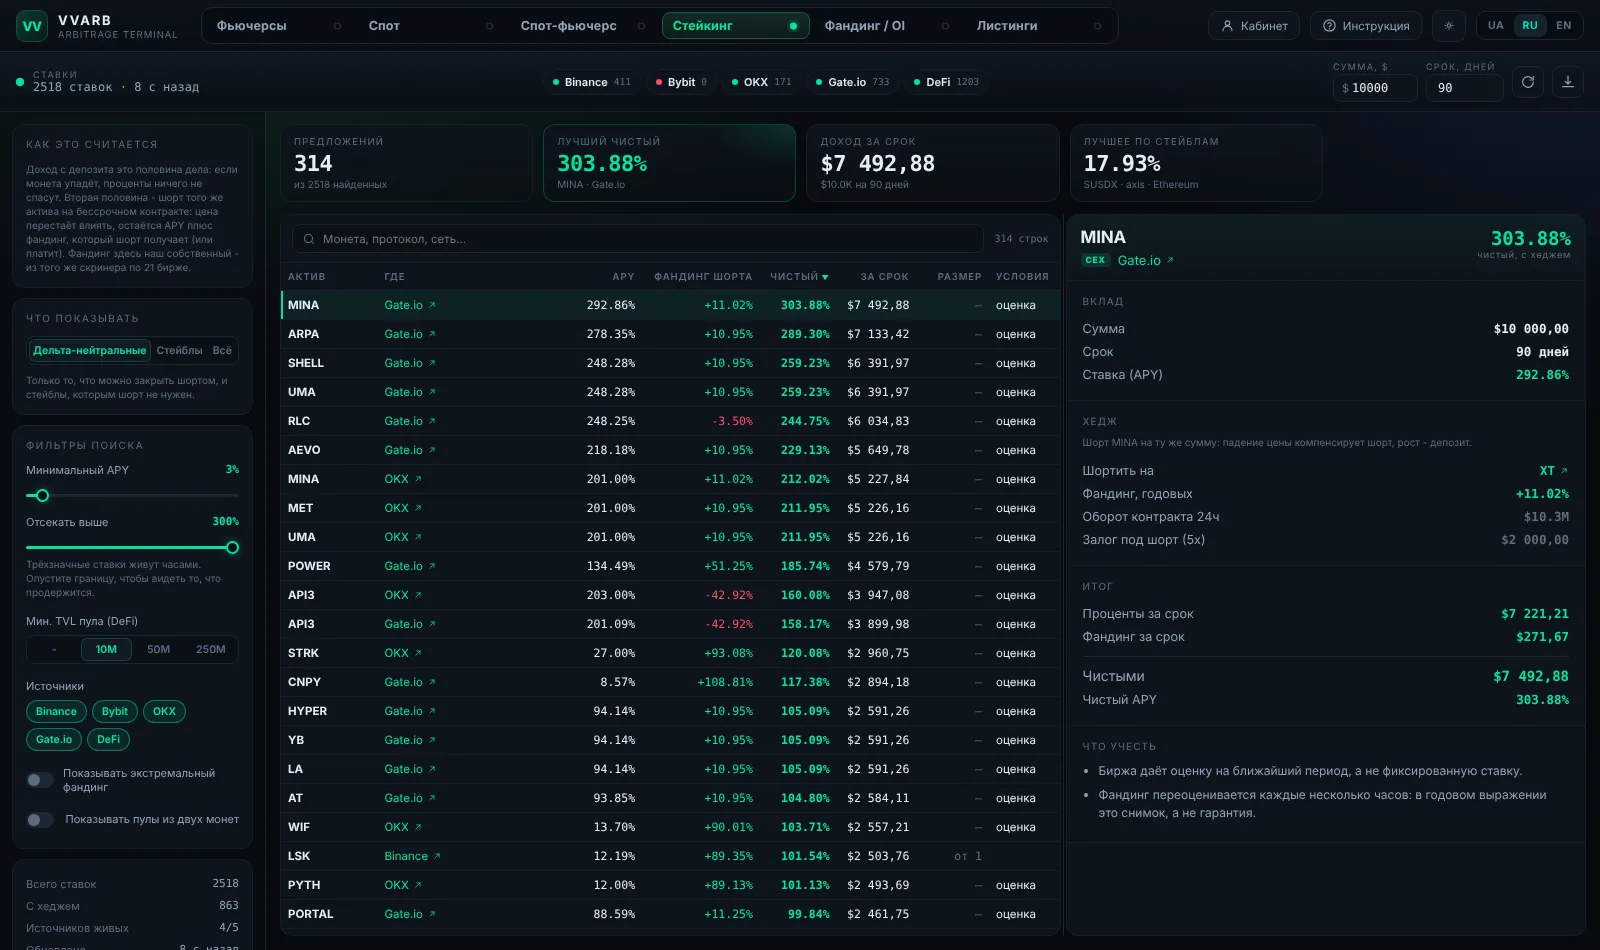Open Инструкция help button
This screenshot has height=950, width=1600.
pos(1366,26)
